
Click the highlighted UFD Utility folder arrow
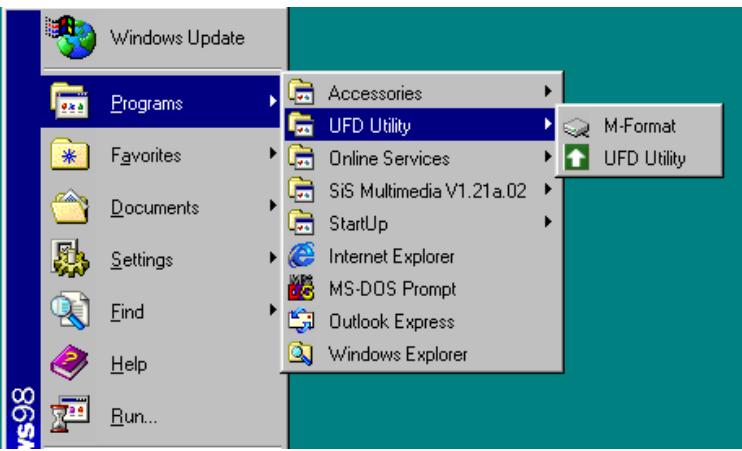(x=548, y=124)
